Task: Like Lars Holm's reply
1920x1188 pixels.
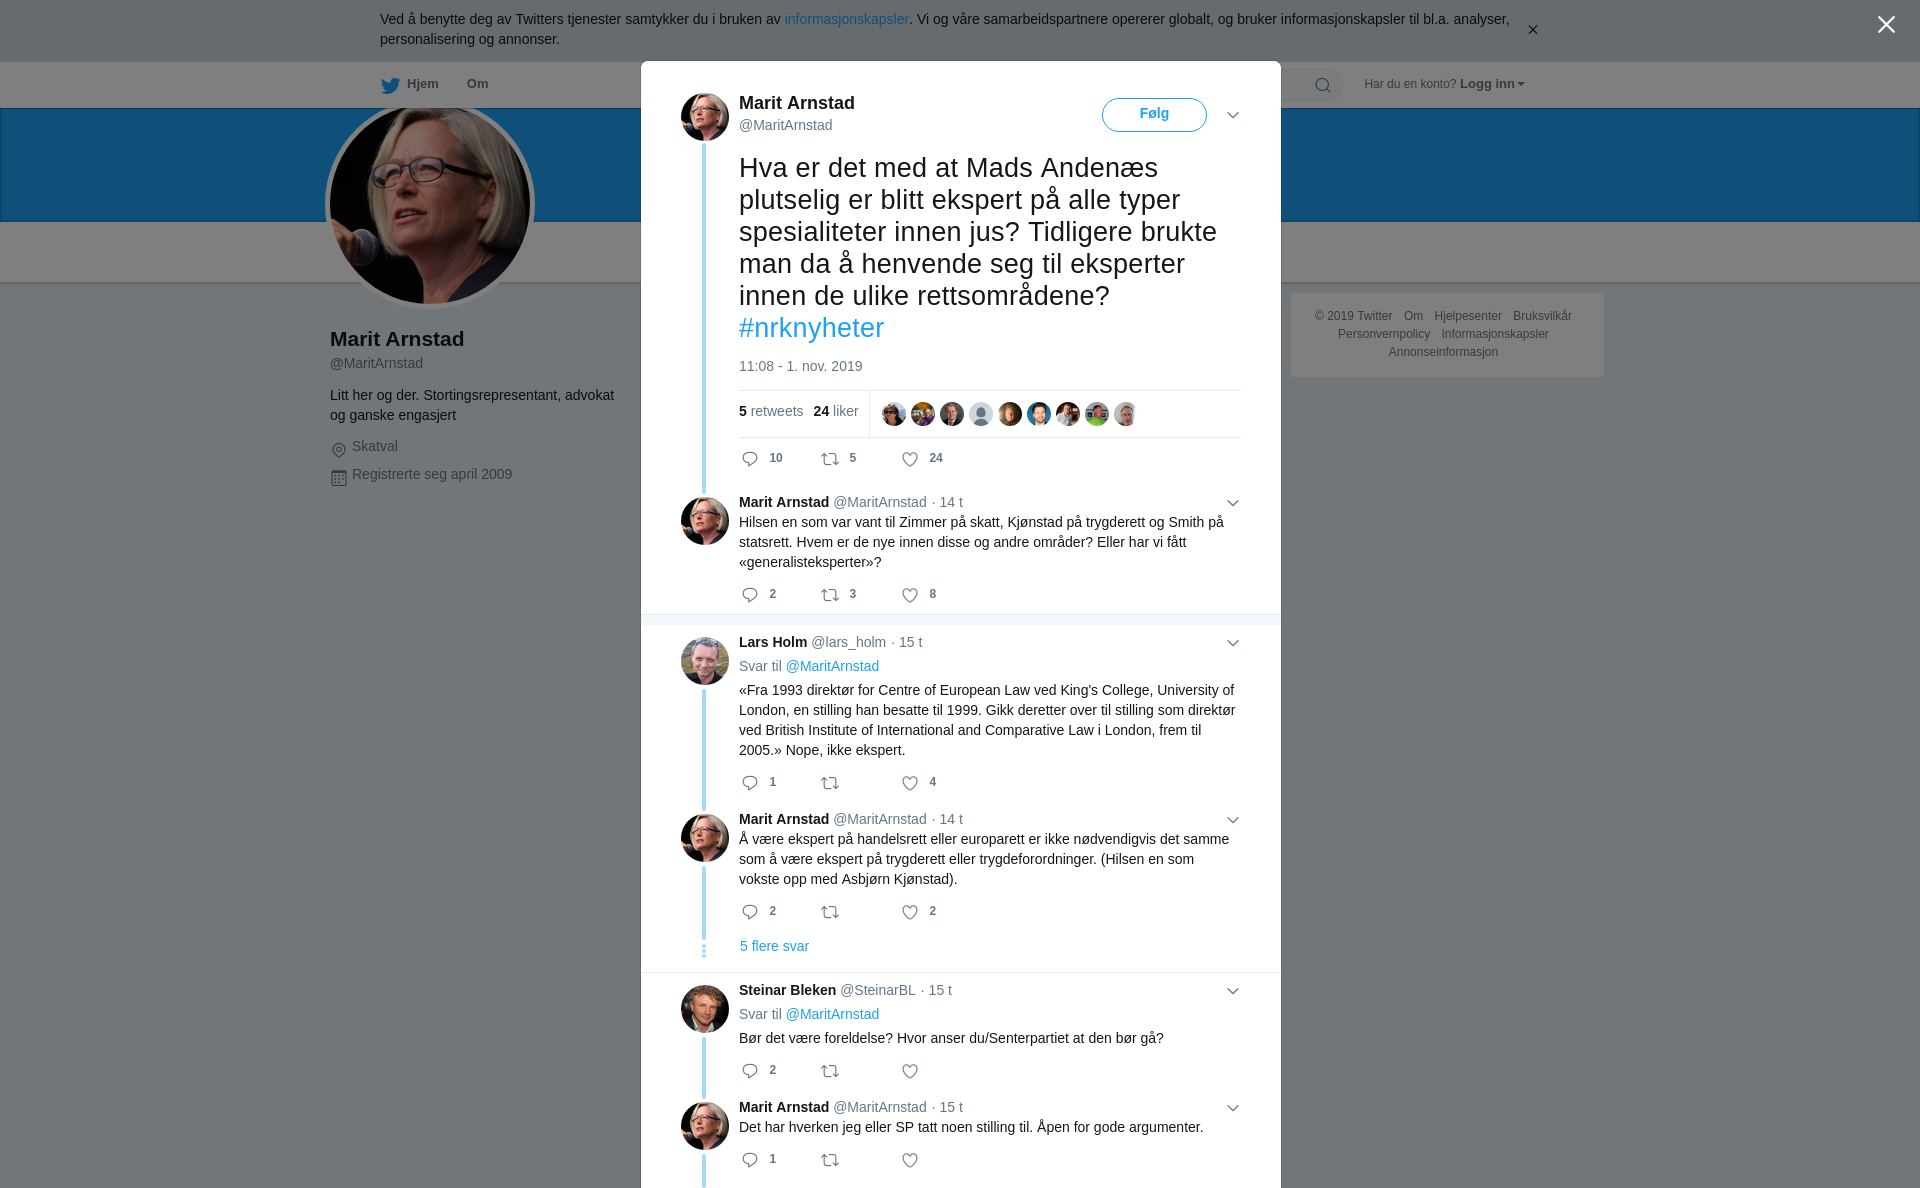Action: [x=910, y=783]
